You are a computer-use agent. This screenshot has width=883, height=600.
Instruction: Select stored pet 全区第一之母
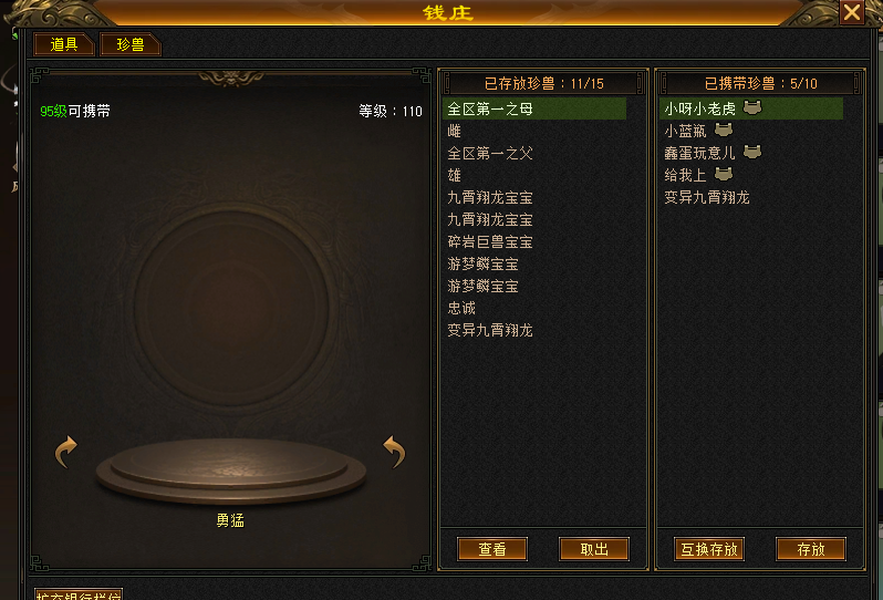[534, 109]
